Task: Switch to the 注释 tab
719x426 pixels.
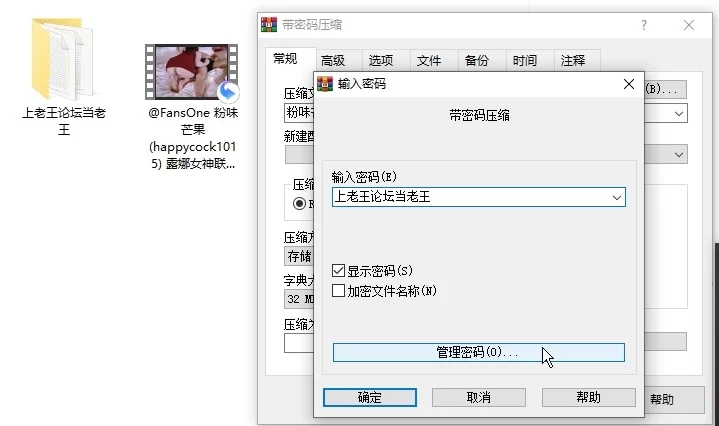Action: pyautogui.click(x=577, y=61)
